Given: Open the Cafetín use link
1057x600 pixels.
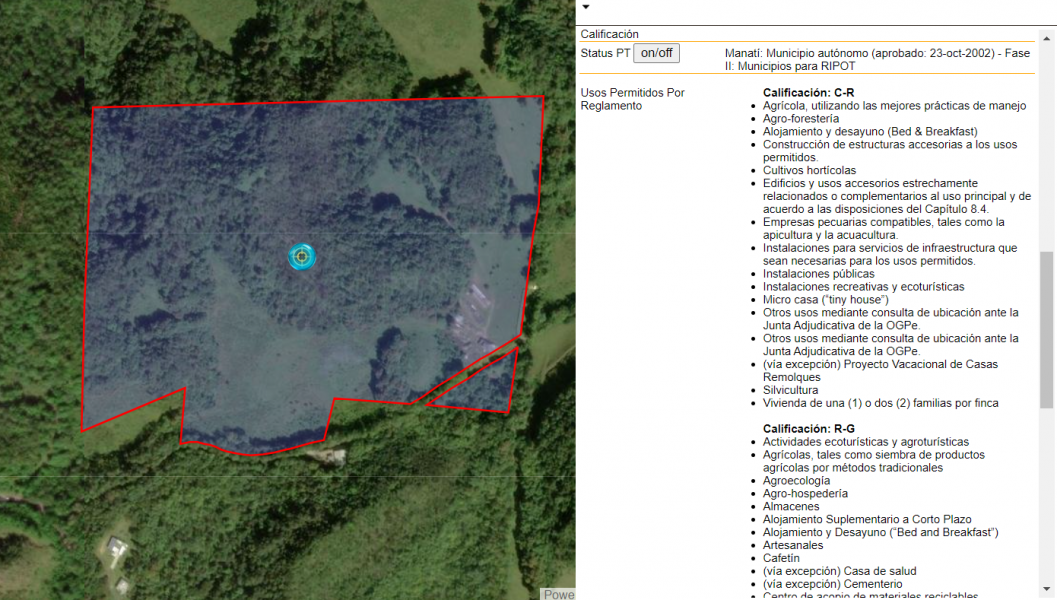Looking at the screenshot, I should 780,557.
